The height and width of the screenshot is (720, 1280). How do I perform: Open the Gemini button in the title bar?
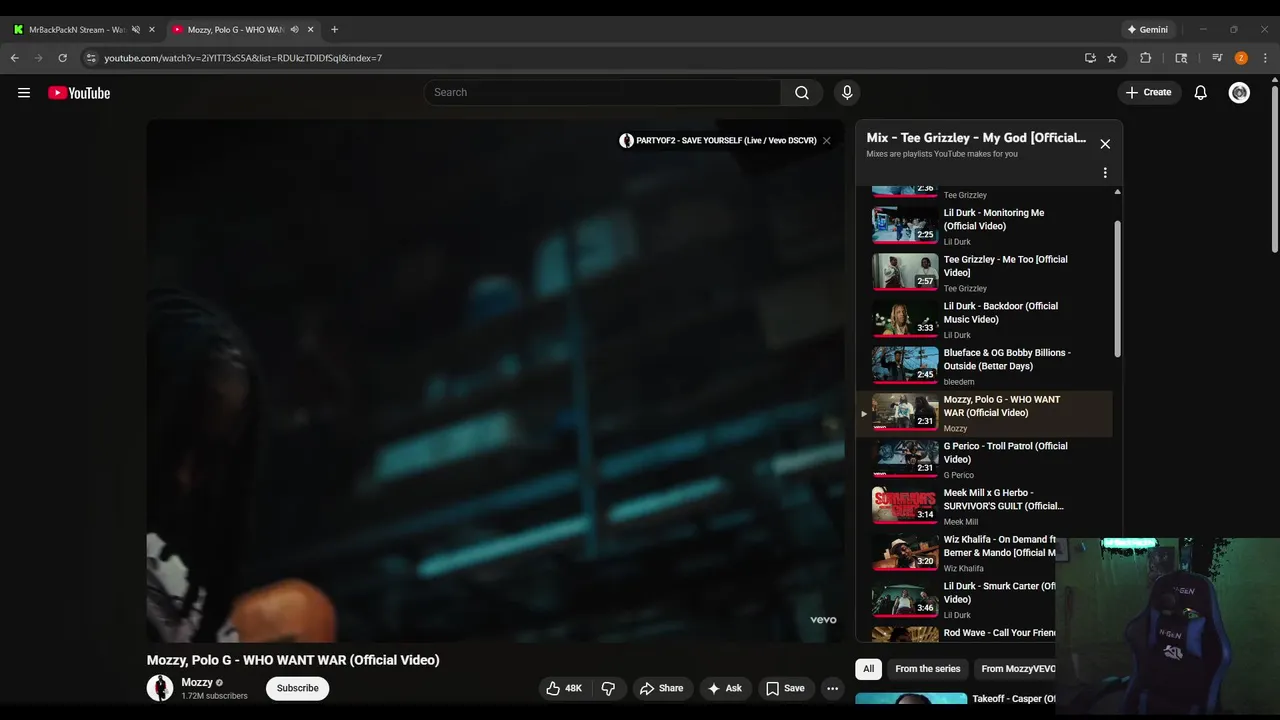pyautogui.click(x=1147, y=29)
